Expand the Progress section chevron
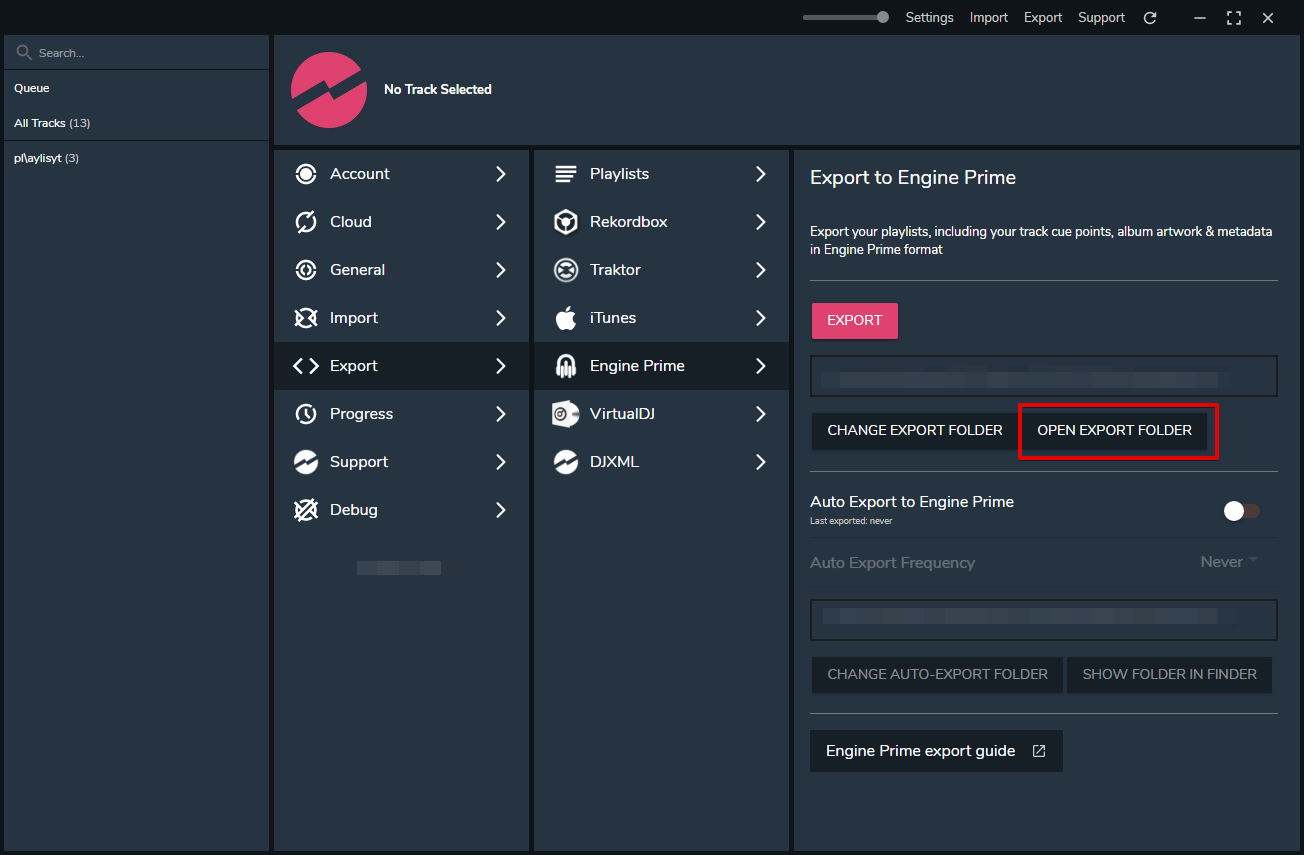The image size is (1304, 855). [501, 414]
